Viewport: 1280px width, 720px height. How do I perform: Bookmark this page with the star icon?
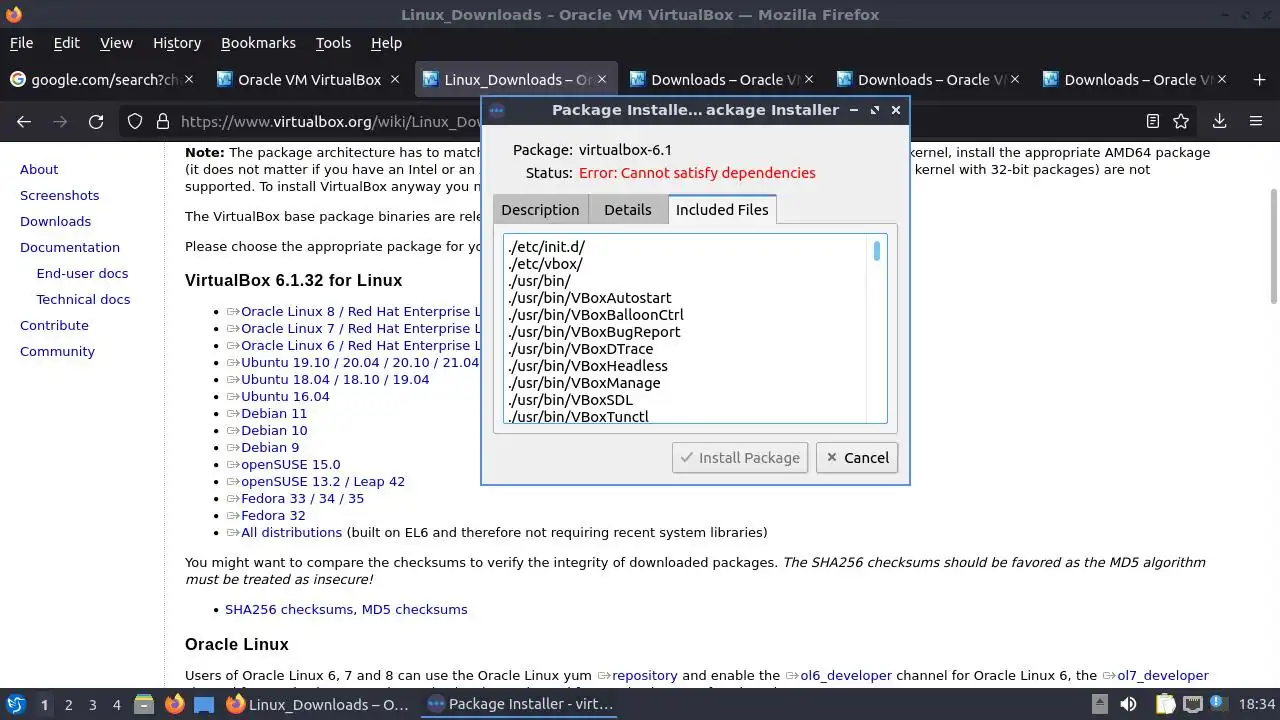pos(1181,121)
